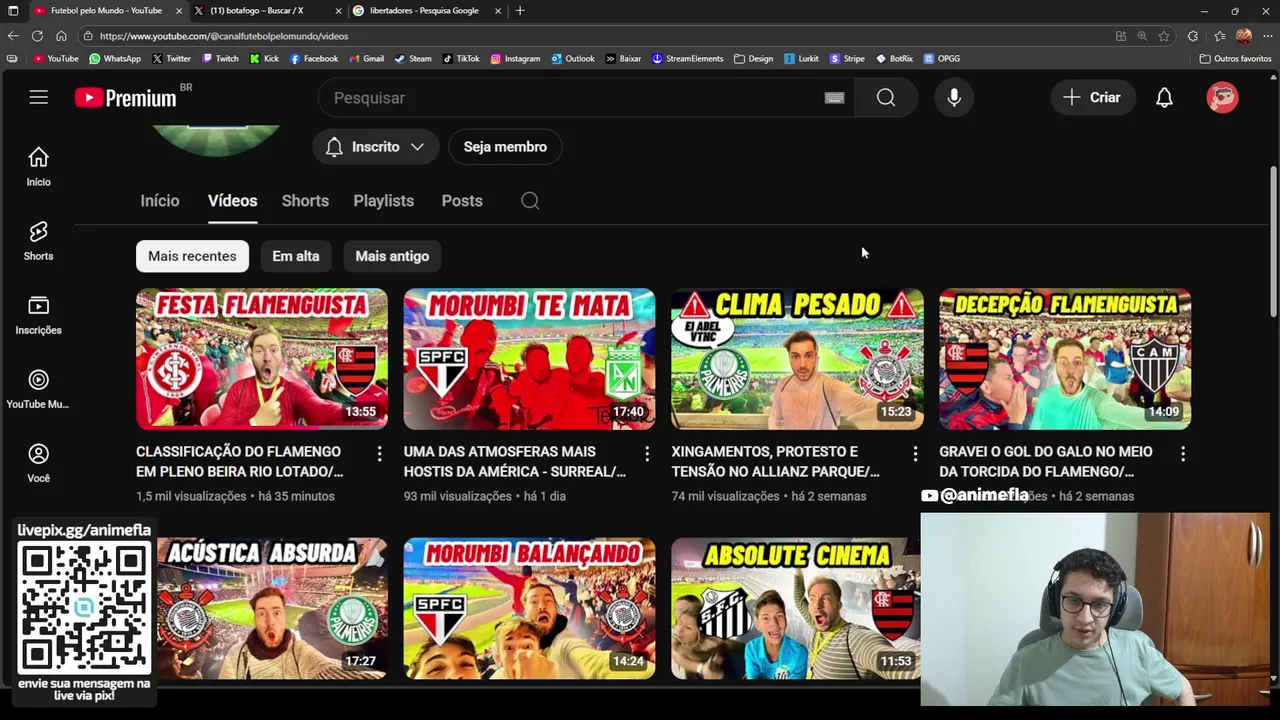Select the Em alta filter chip
The width and height of the screenshot is (1280, 720).
click(x=296, y=256)
